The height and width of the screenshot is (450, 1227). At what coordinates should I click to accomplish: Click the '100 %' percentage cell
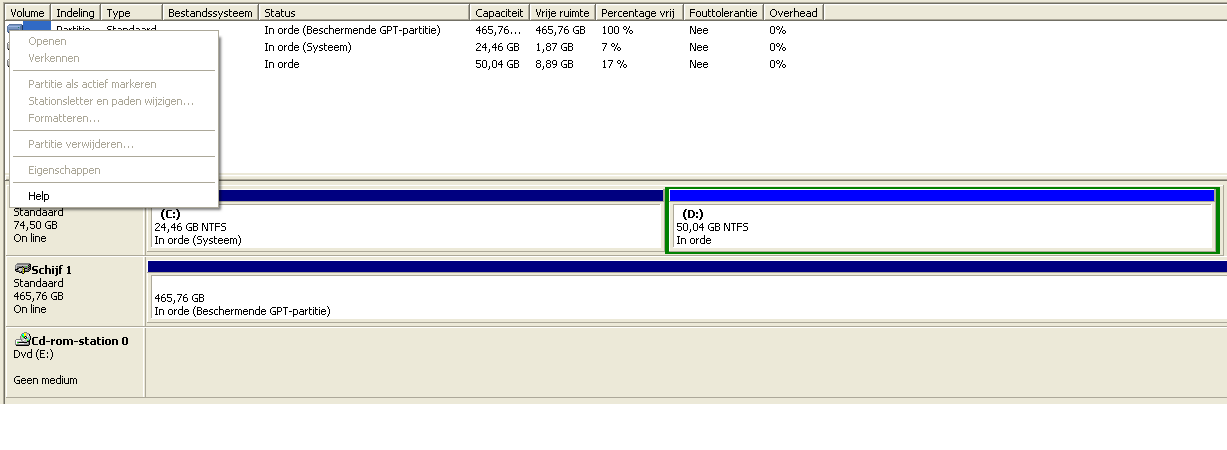[x=617, y=30]
